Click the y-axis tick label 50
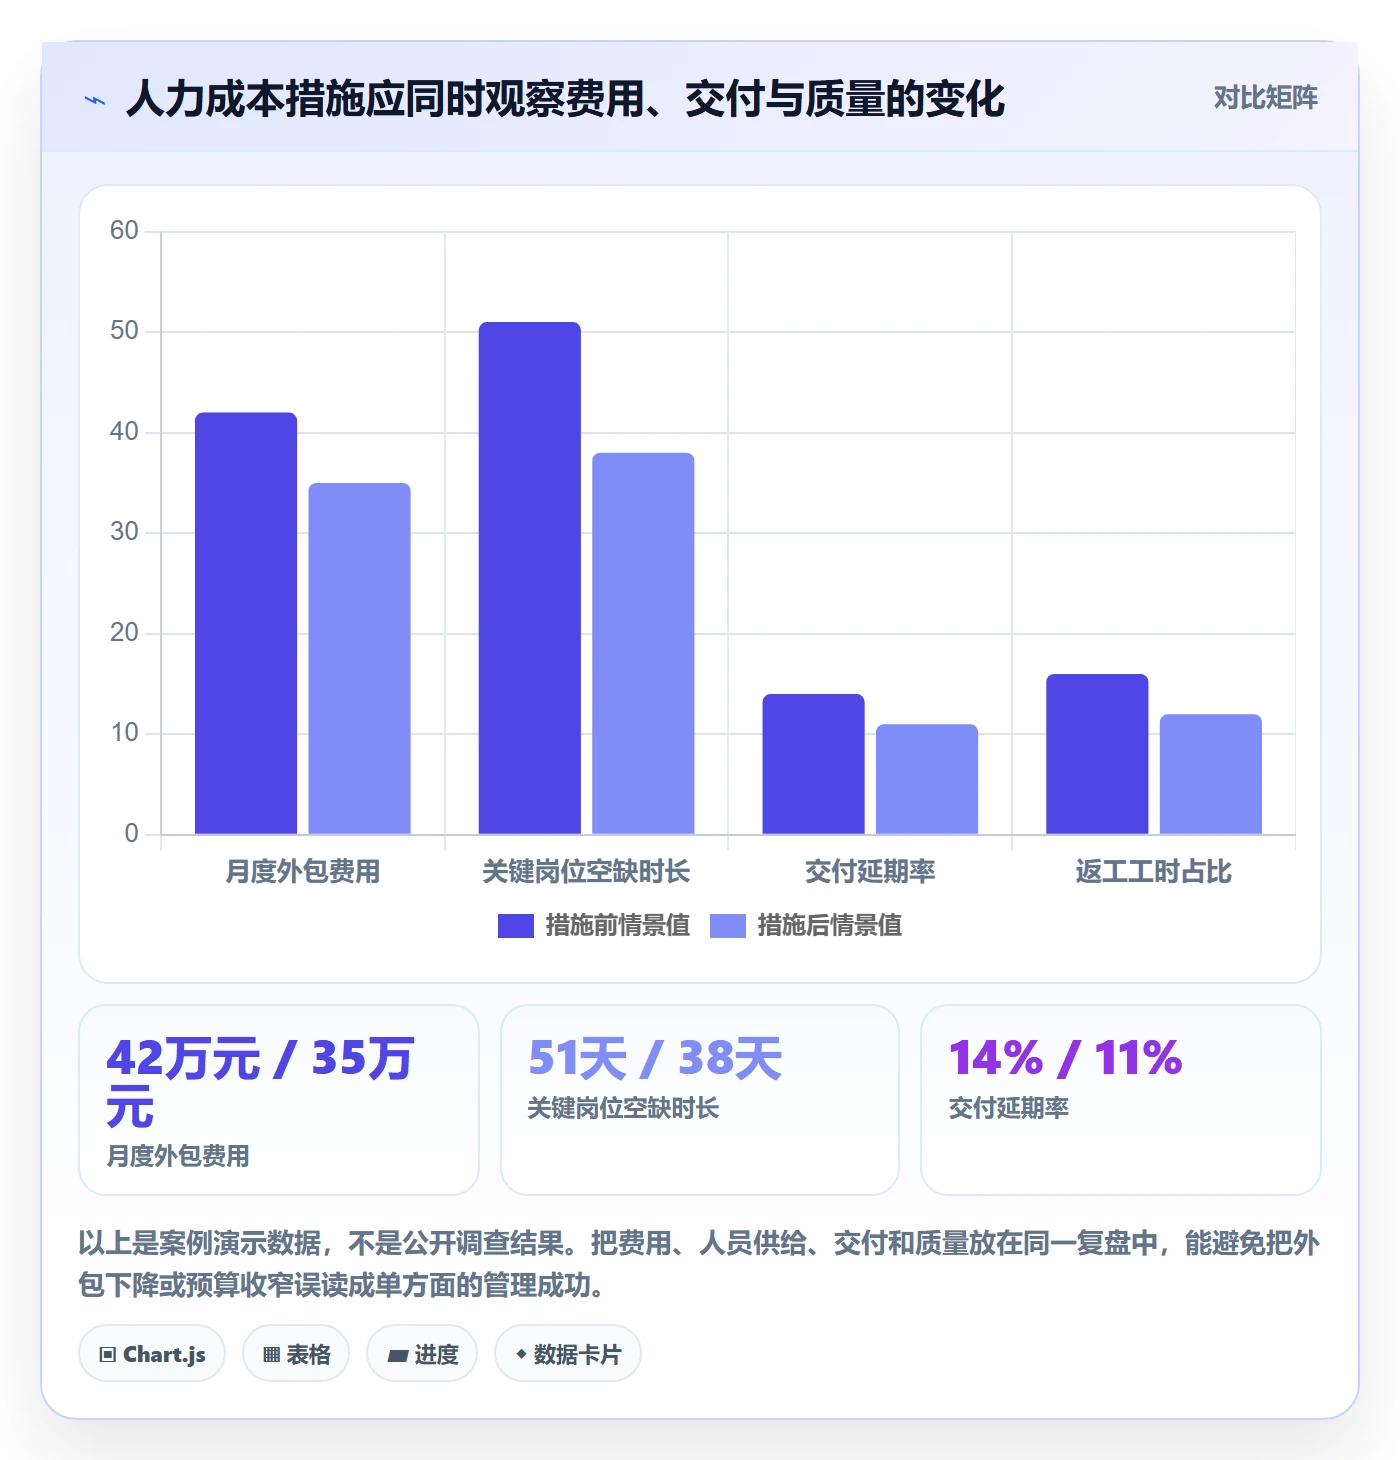Image resolution: width=1400 pixels, height=1460 pixels. click(x=124, y=331)
